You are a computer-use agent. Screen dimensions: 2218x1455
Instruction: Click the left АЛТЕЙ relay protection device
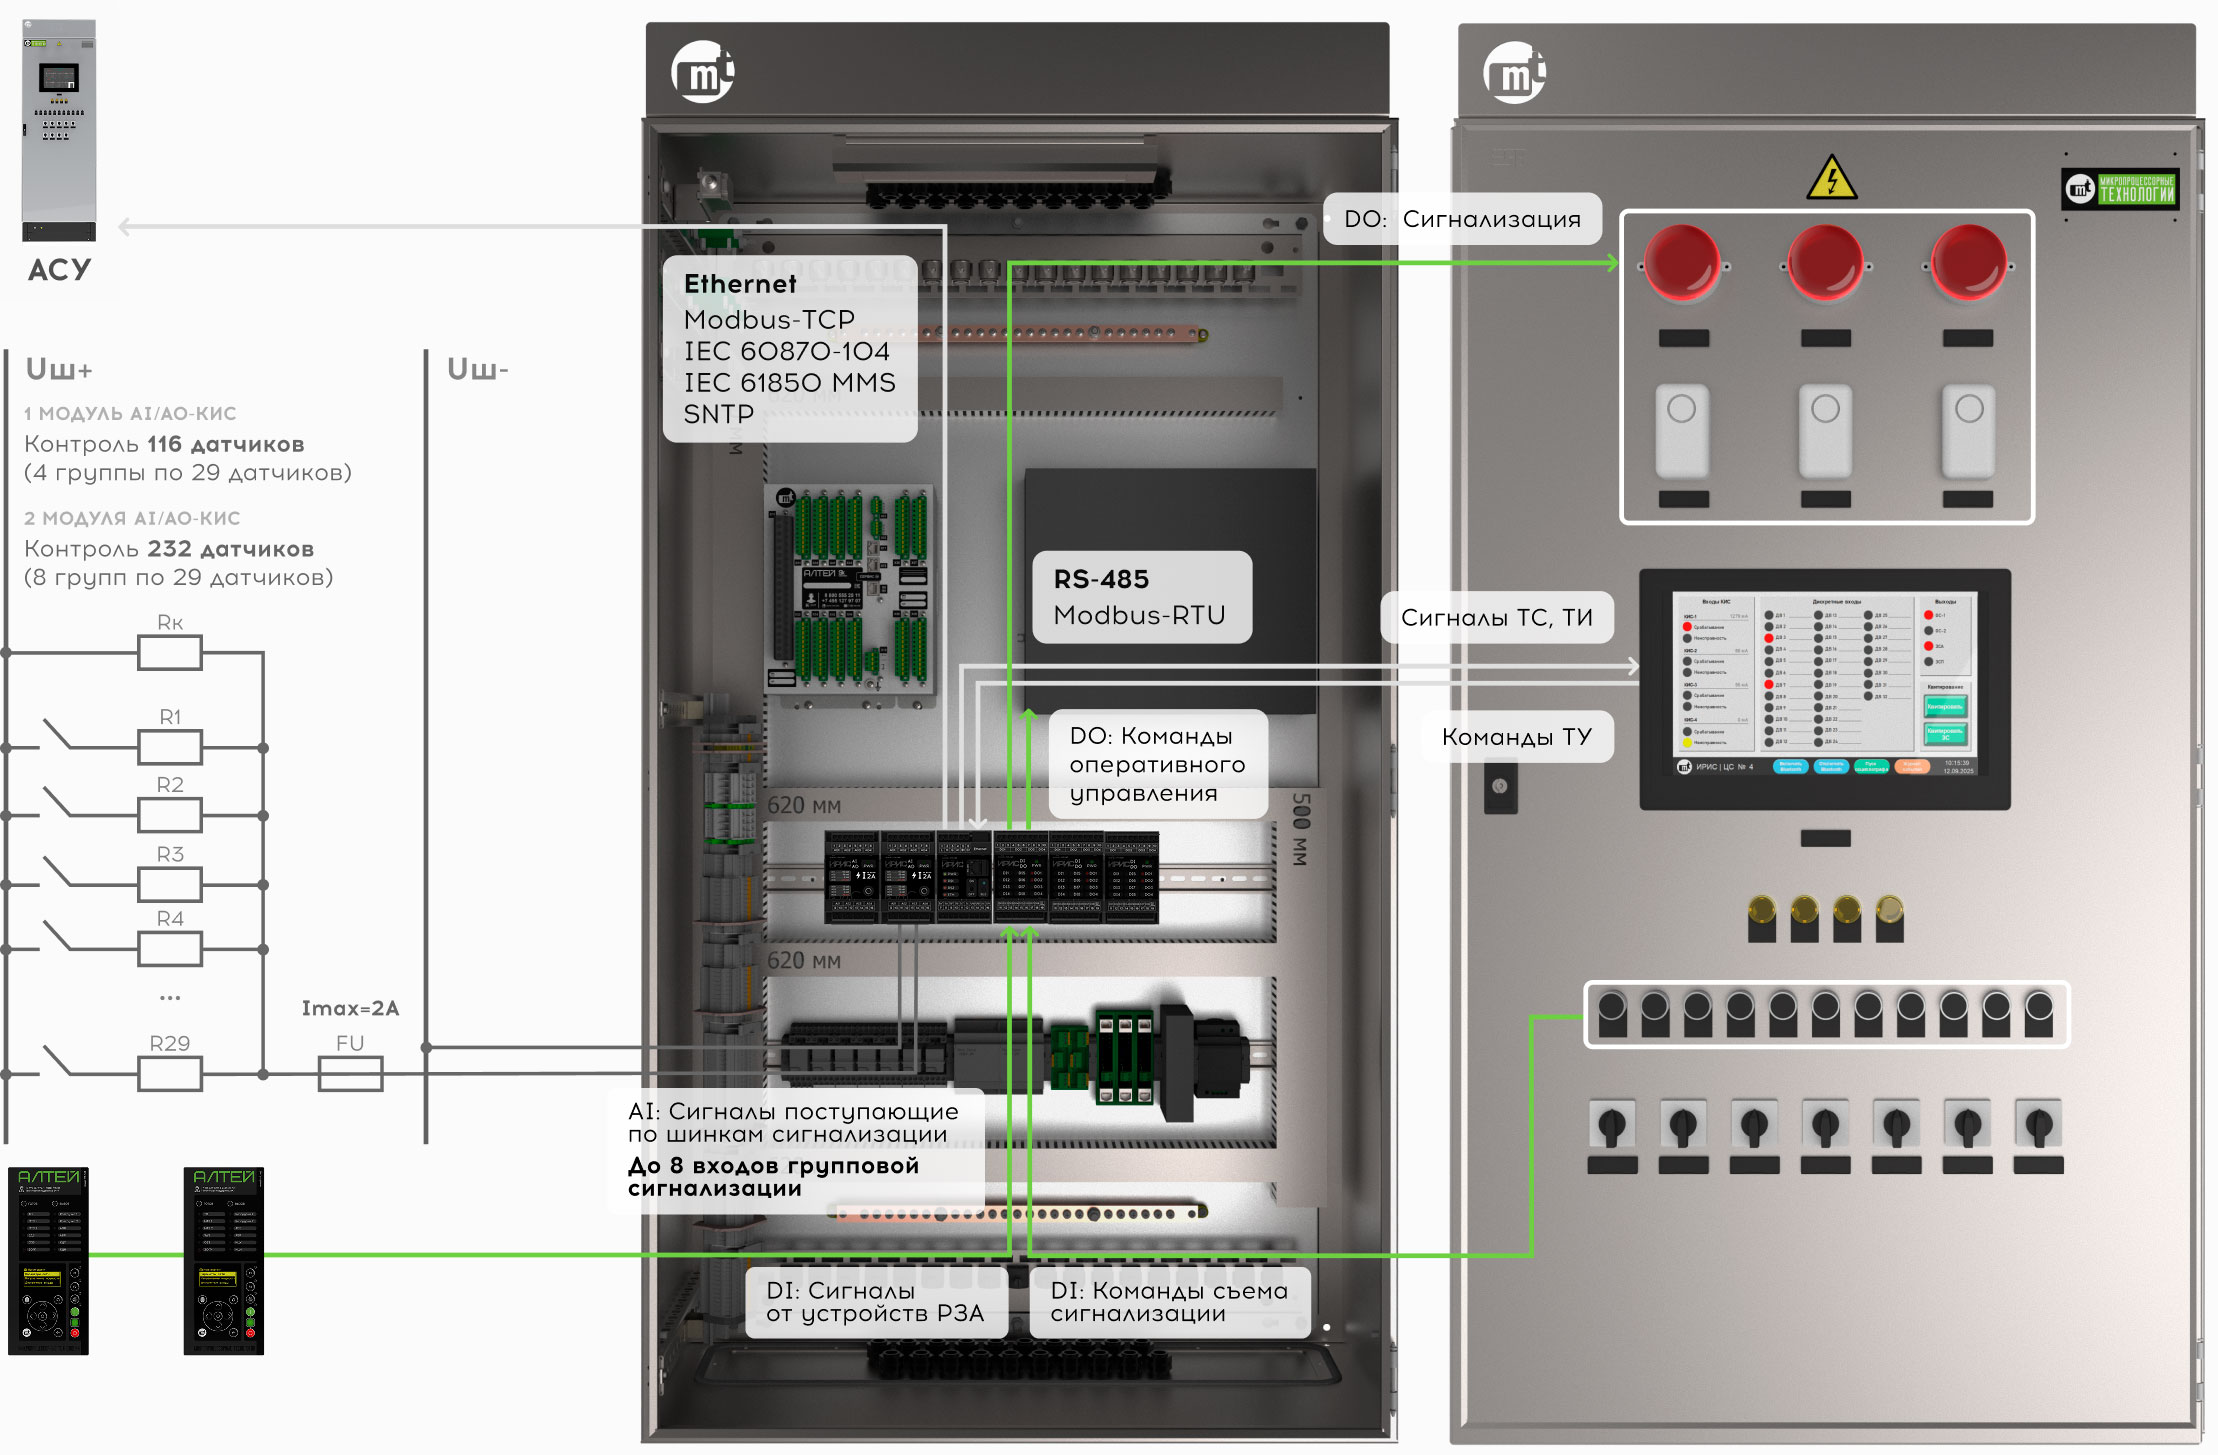click(48, 1260)
